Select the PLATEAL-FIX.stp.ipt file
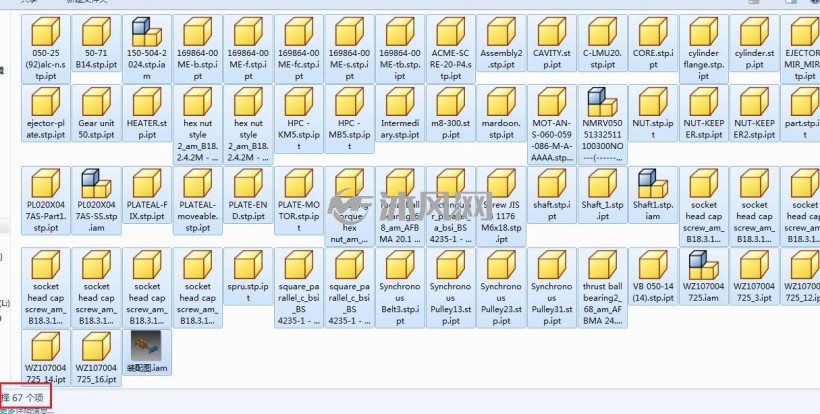 [147, 194]
